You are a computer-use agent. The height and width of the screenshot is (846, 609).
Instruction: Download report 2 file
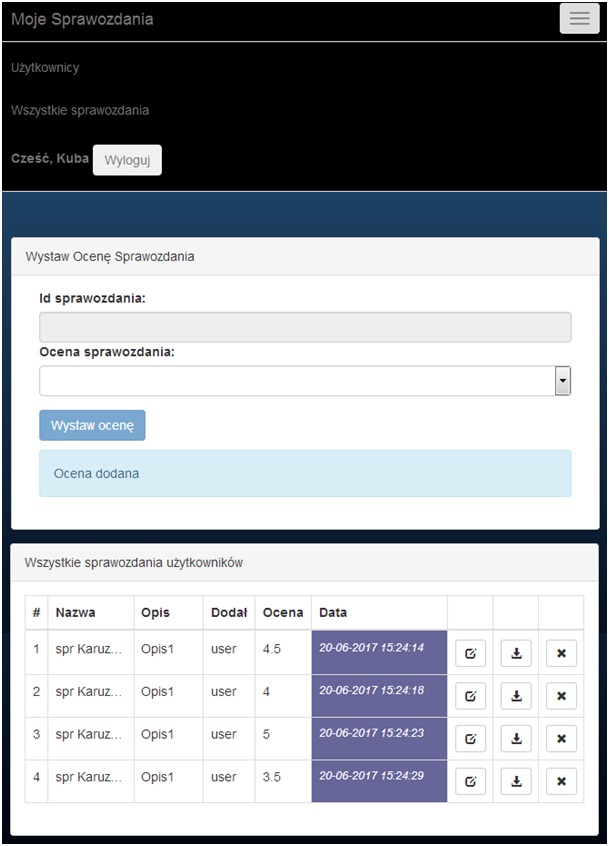click(516, 696)
